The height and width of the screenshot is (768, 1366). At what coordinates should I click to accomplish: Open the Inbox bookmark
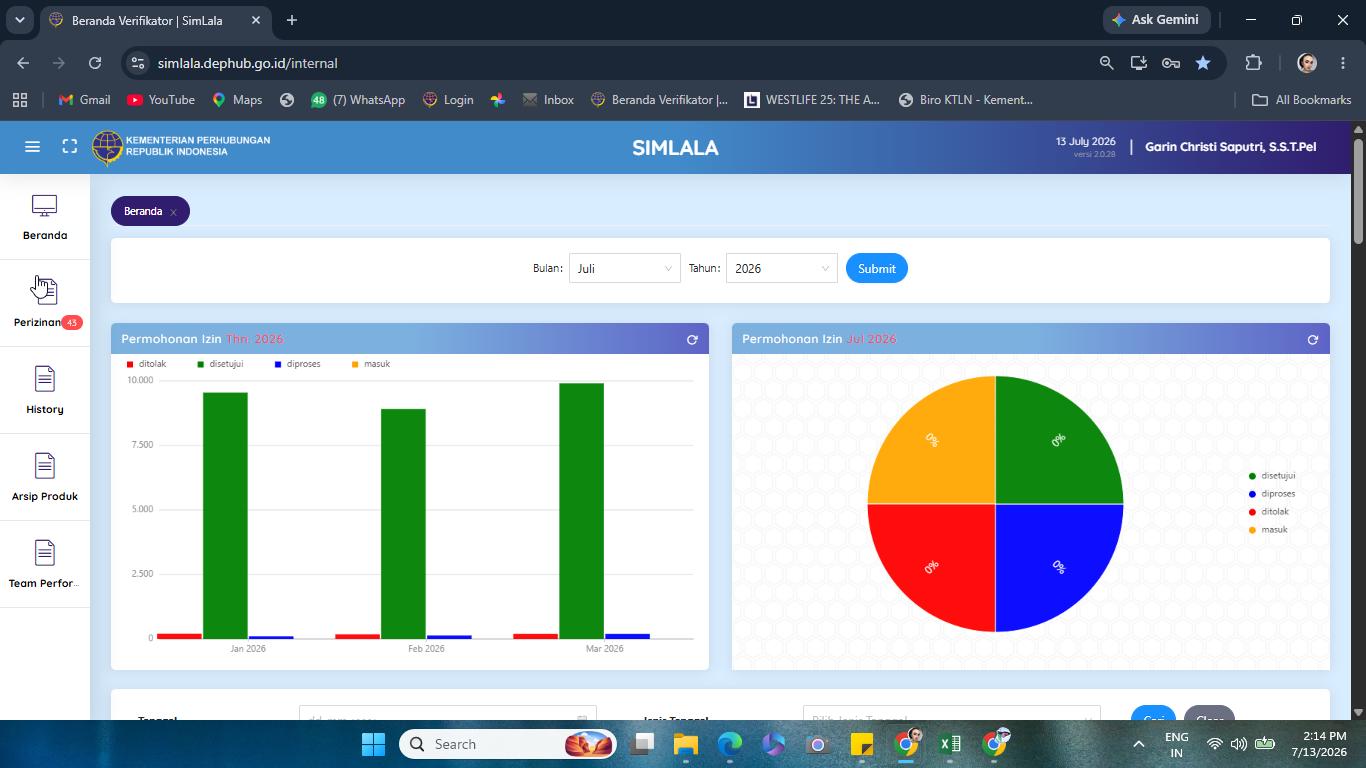pos(548,100)
